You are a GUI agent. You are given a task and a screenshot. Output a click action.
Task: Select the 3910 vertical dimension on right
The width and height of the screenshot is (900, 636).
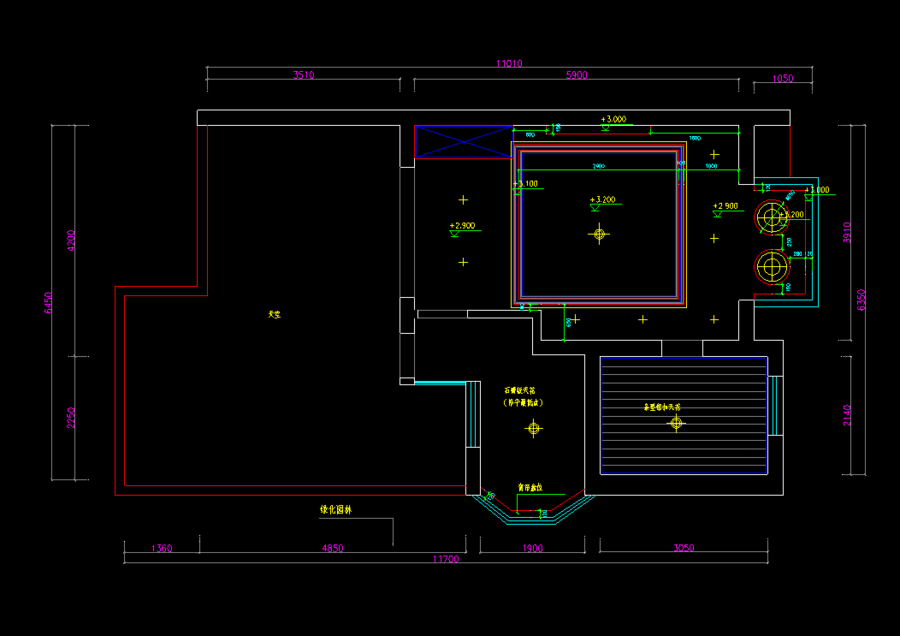pyautogui.click(x=847, y=232)
